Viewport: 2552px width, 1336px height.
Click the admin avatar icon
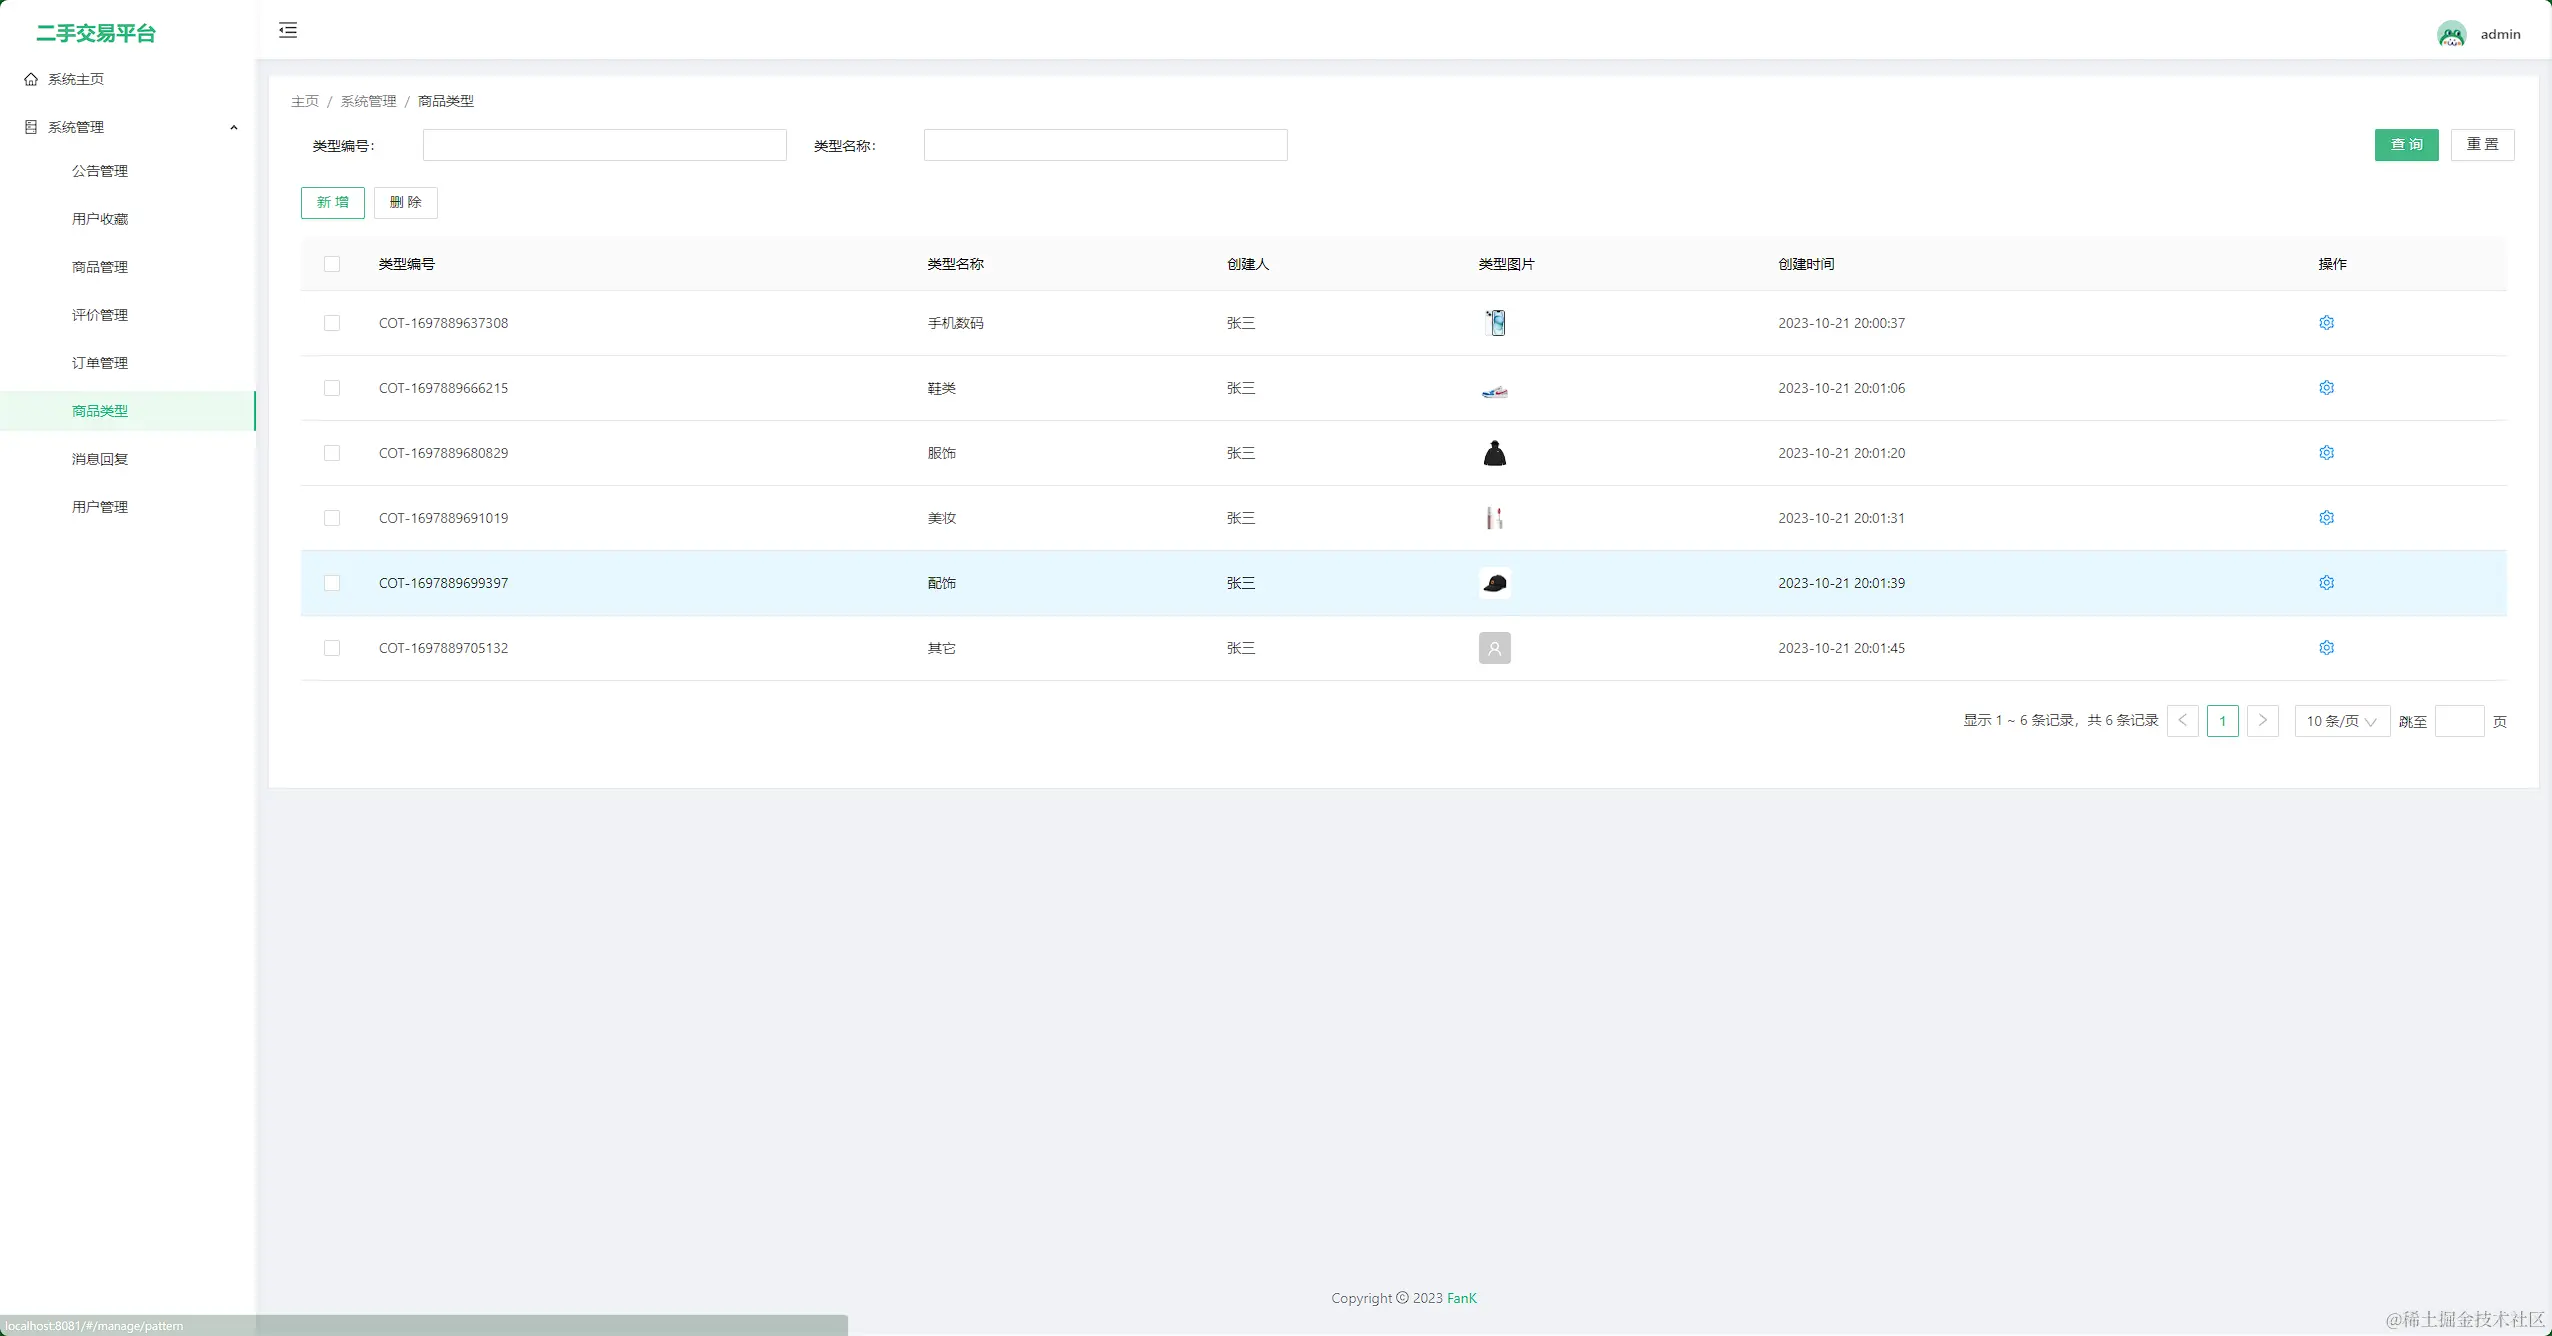click(x=2451, y=35)
